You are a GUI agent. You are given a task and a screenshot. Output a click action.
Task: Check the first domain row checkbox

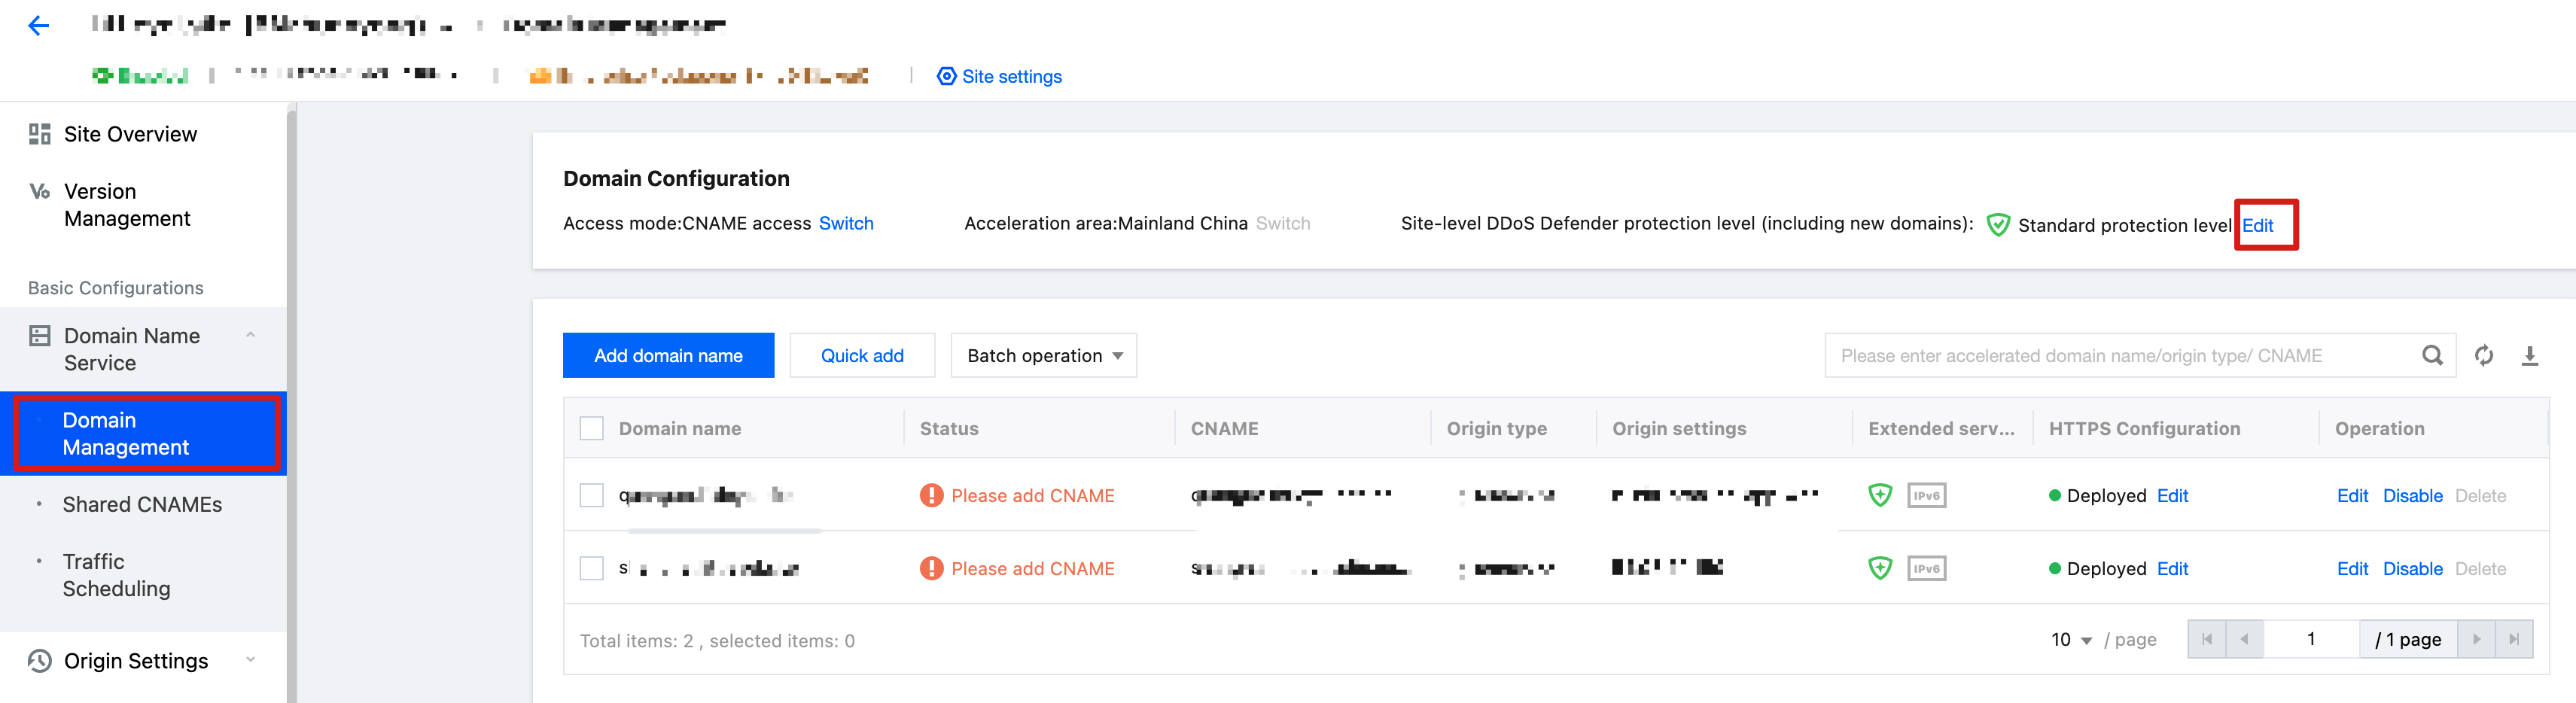[592, 495]
